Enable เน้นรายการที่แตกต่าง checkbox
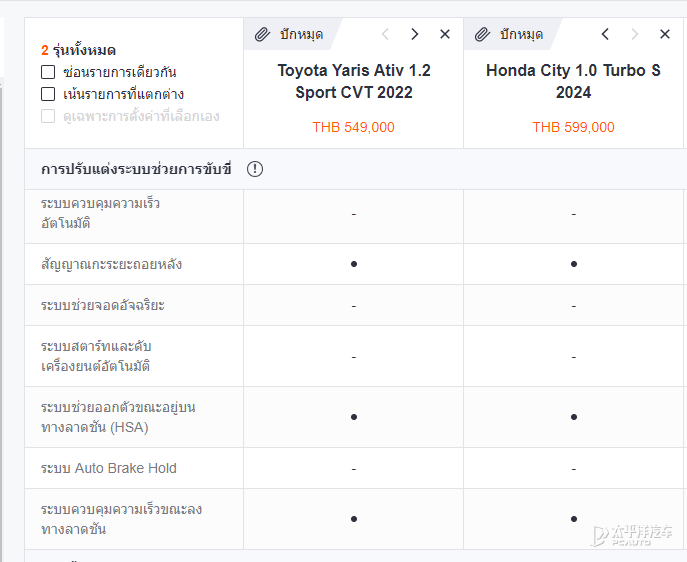This screenshot has height=562, width=687. click(x=48, y=94)
